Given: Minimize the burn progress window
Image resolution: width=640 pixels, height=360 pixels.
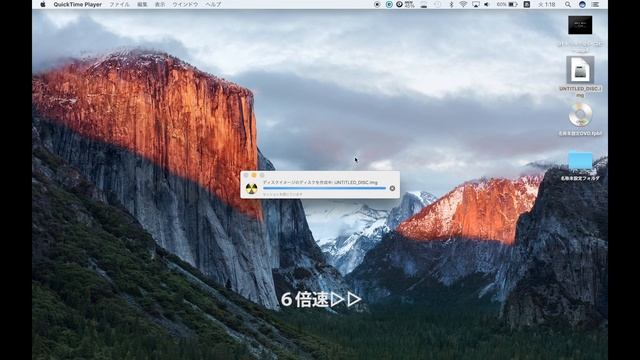Looking at the screenshot, I should tap(253, 175).
